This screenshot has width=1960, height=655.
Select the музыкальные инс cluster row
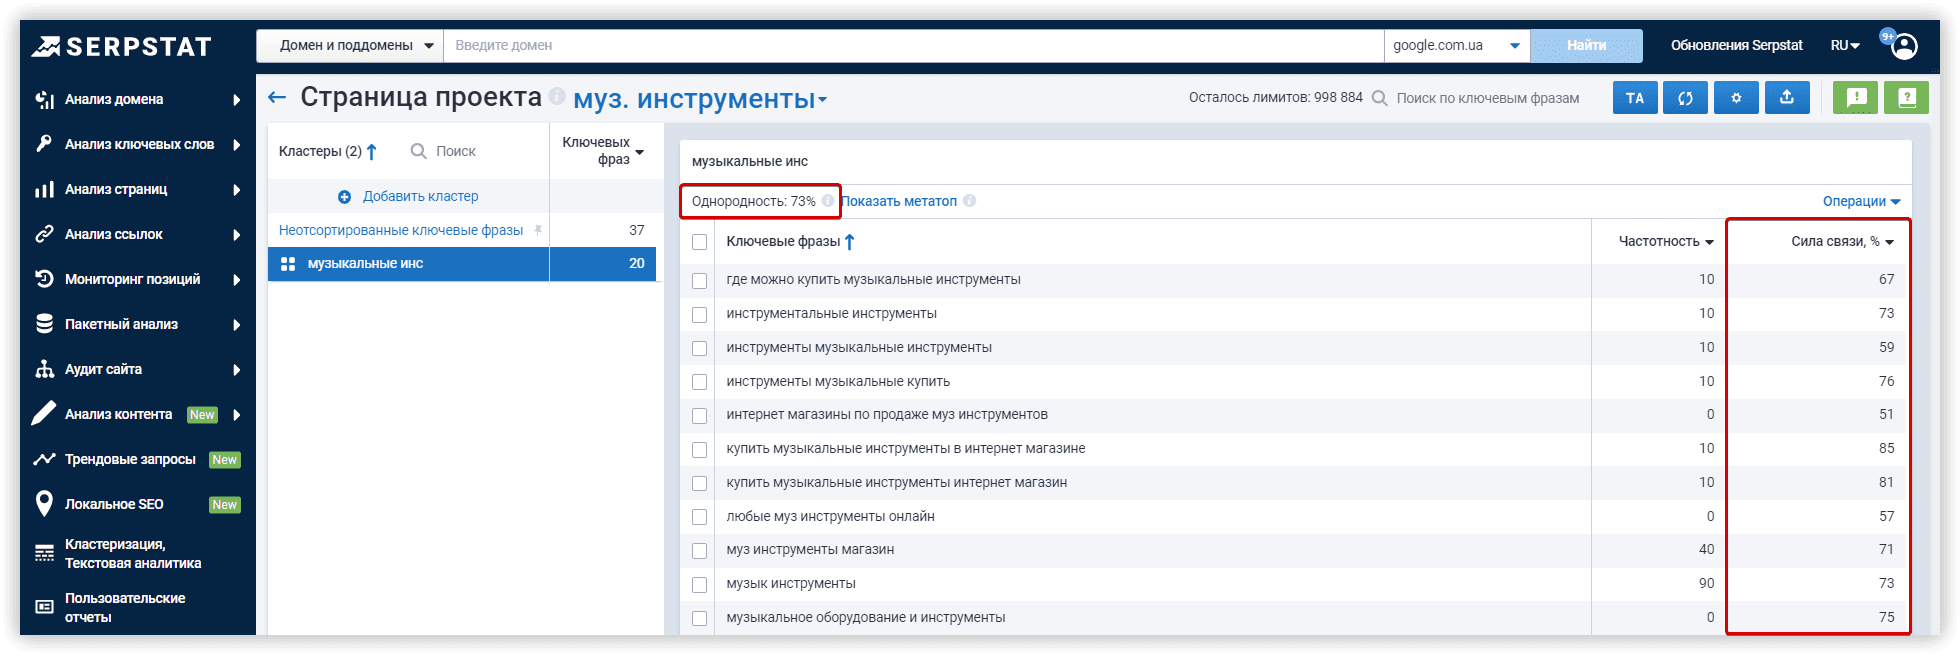[462, 264]
